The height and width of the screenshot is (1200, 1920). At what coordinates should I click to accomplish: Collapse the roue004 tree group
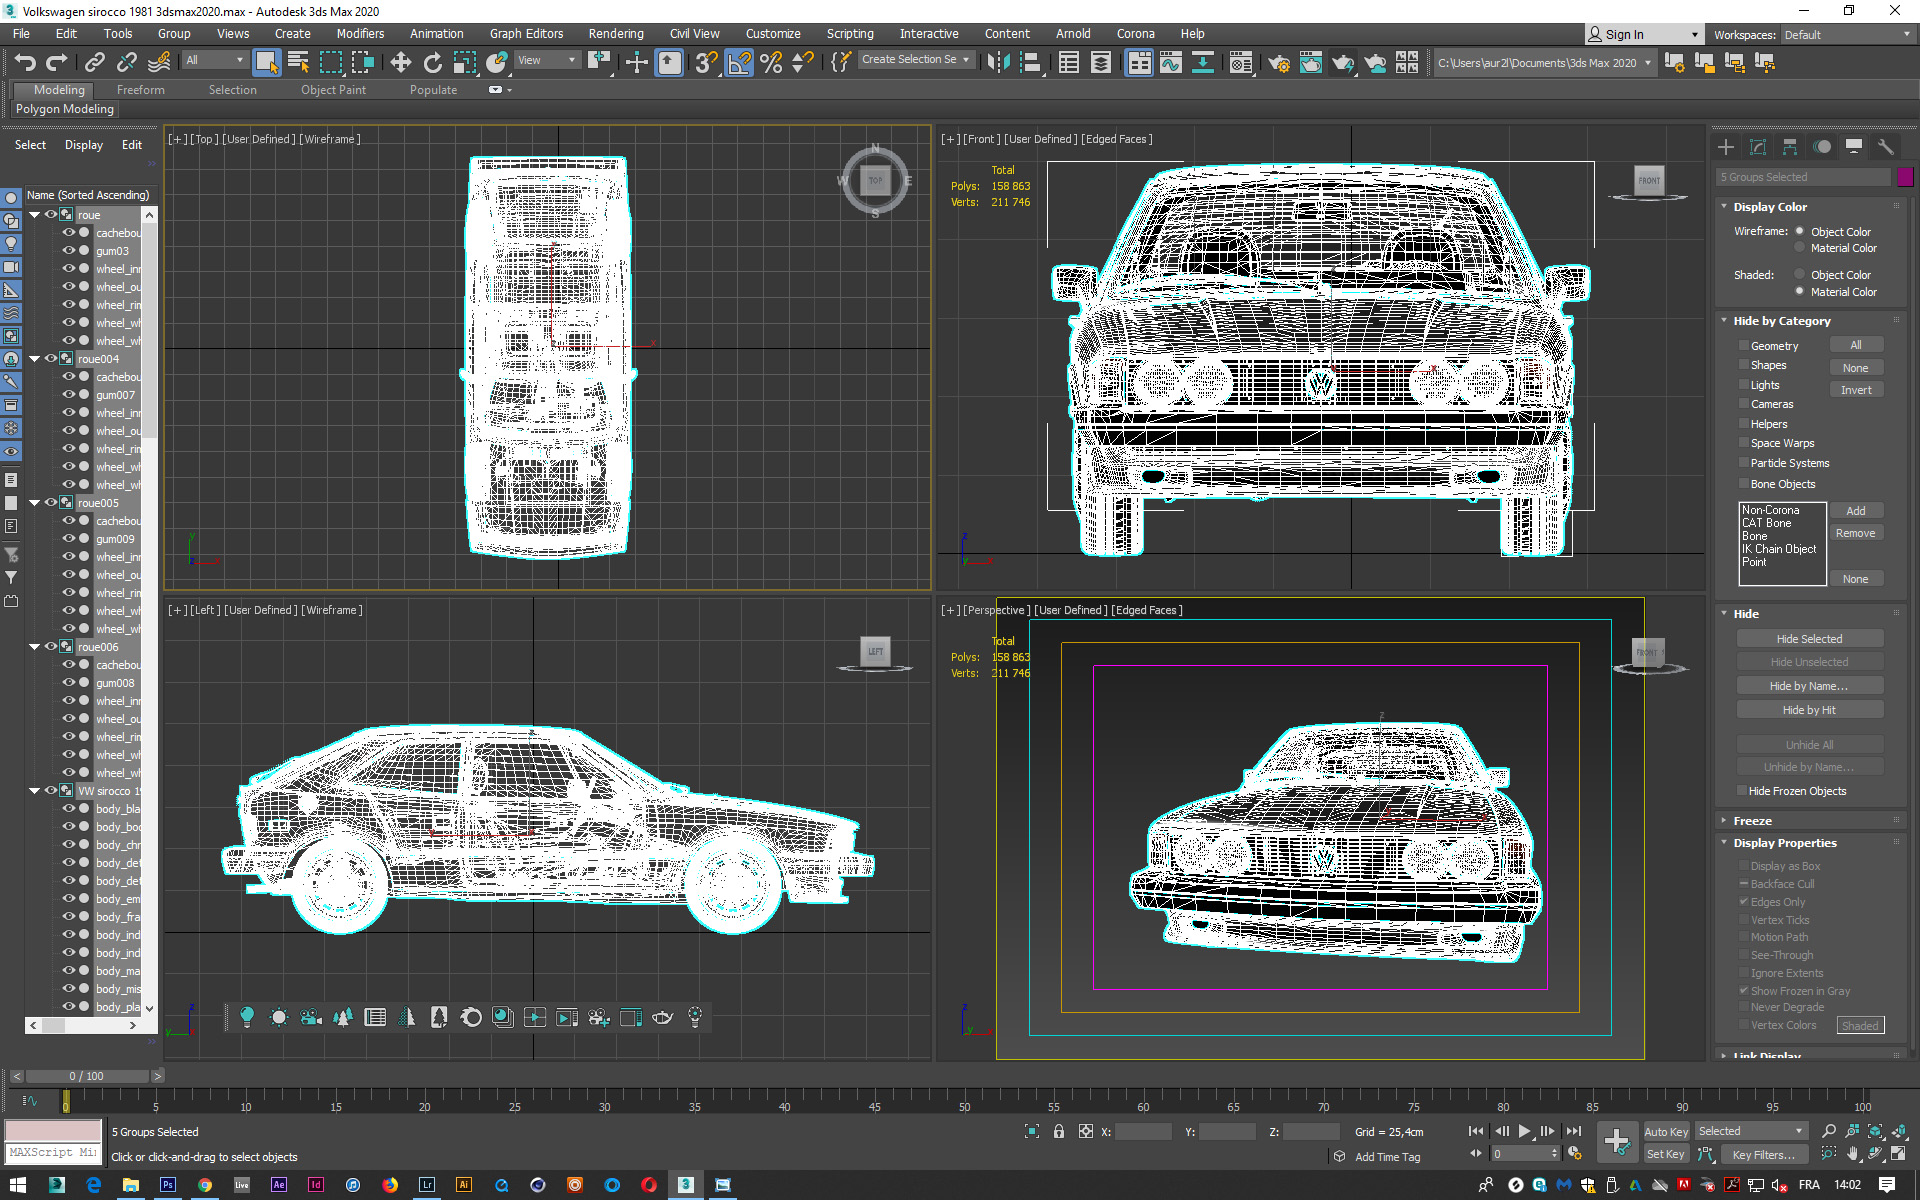click(x=35, y=359)
